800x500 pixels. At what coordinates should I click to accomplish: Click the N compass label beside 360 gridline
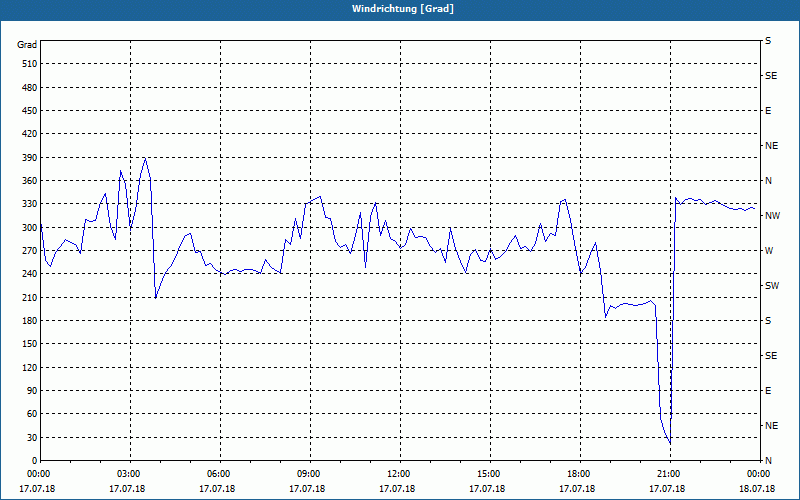click(x=769, y=181)
